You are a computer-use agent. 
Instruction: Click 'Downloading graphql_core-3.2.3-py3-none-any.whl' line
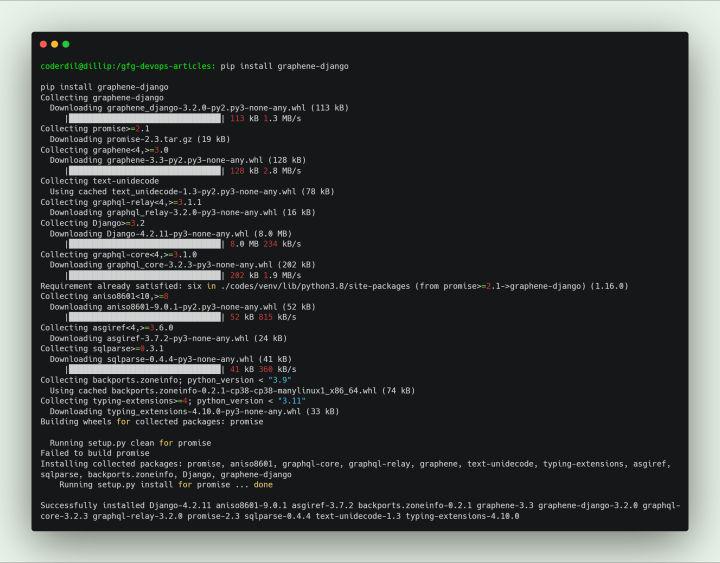182,265
